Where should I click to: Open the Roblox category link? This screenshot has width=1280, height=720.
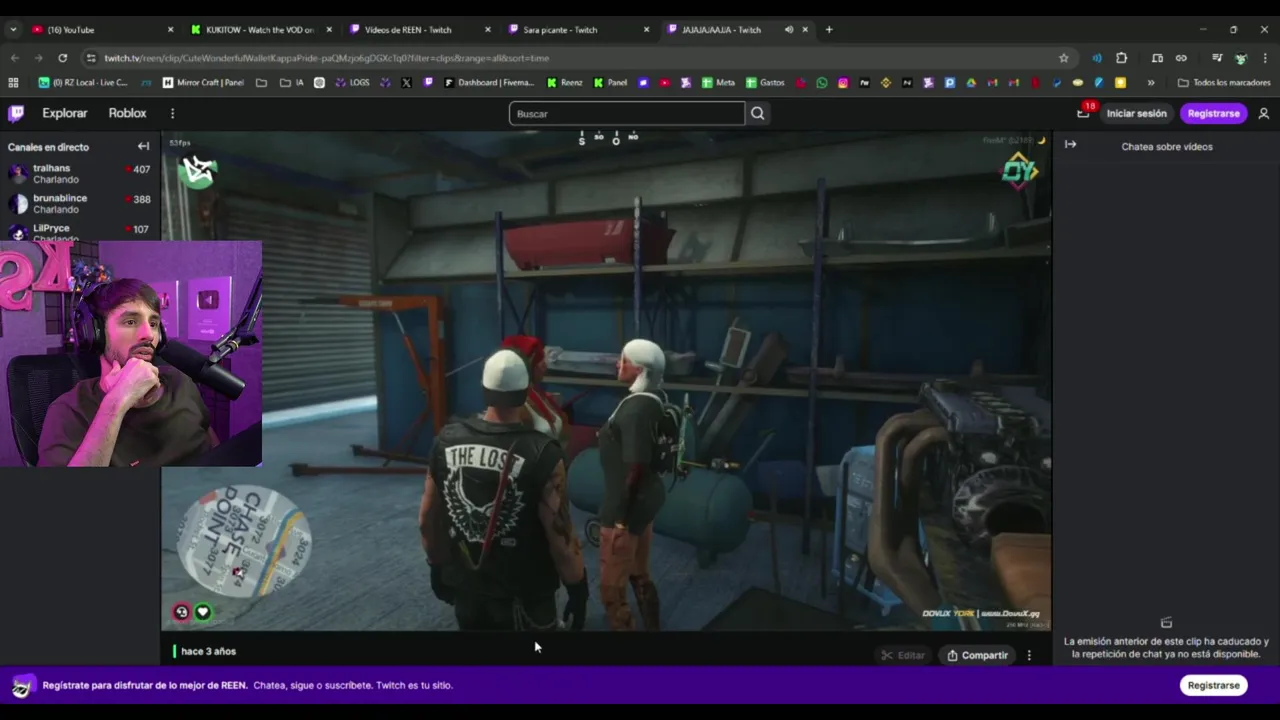click(127, 113)
